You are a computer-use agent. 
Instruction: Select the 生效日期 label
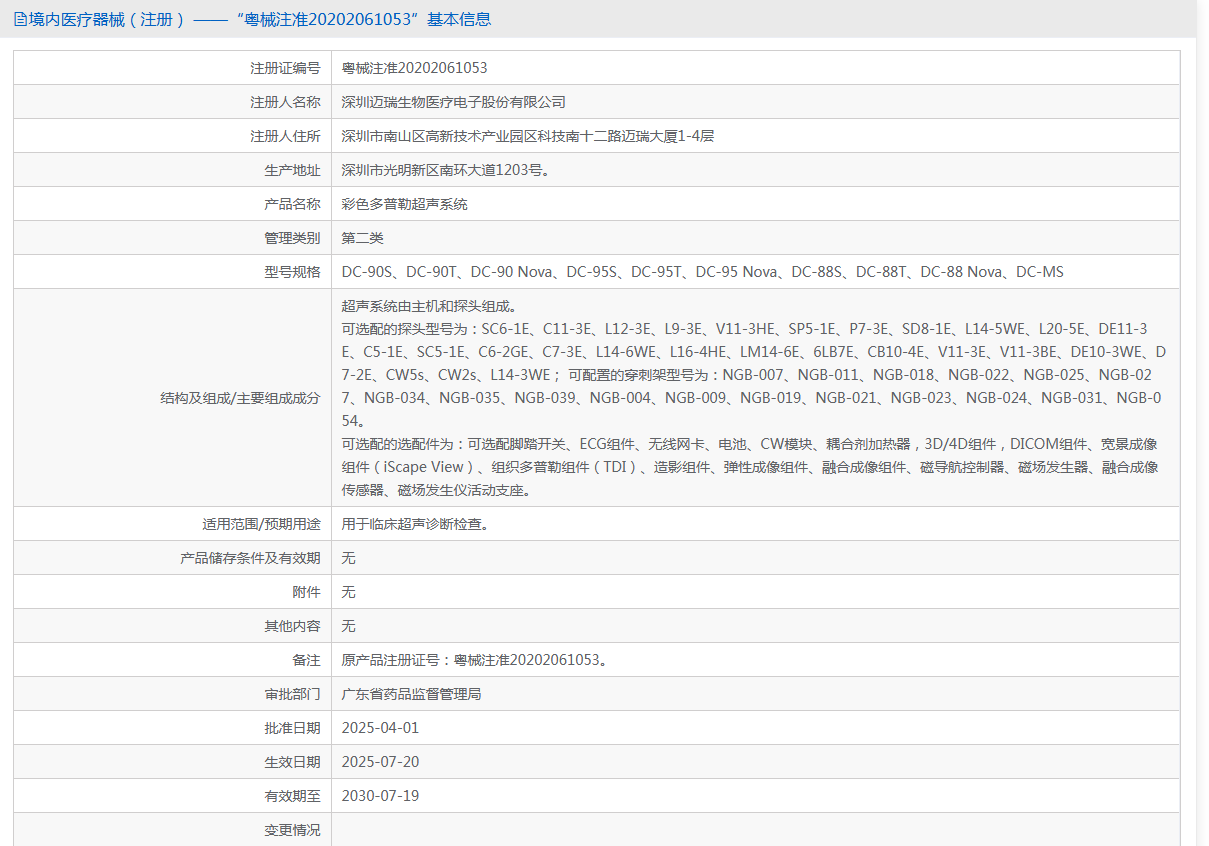click(292, 762)
